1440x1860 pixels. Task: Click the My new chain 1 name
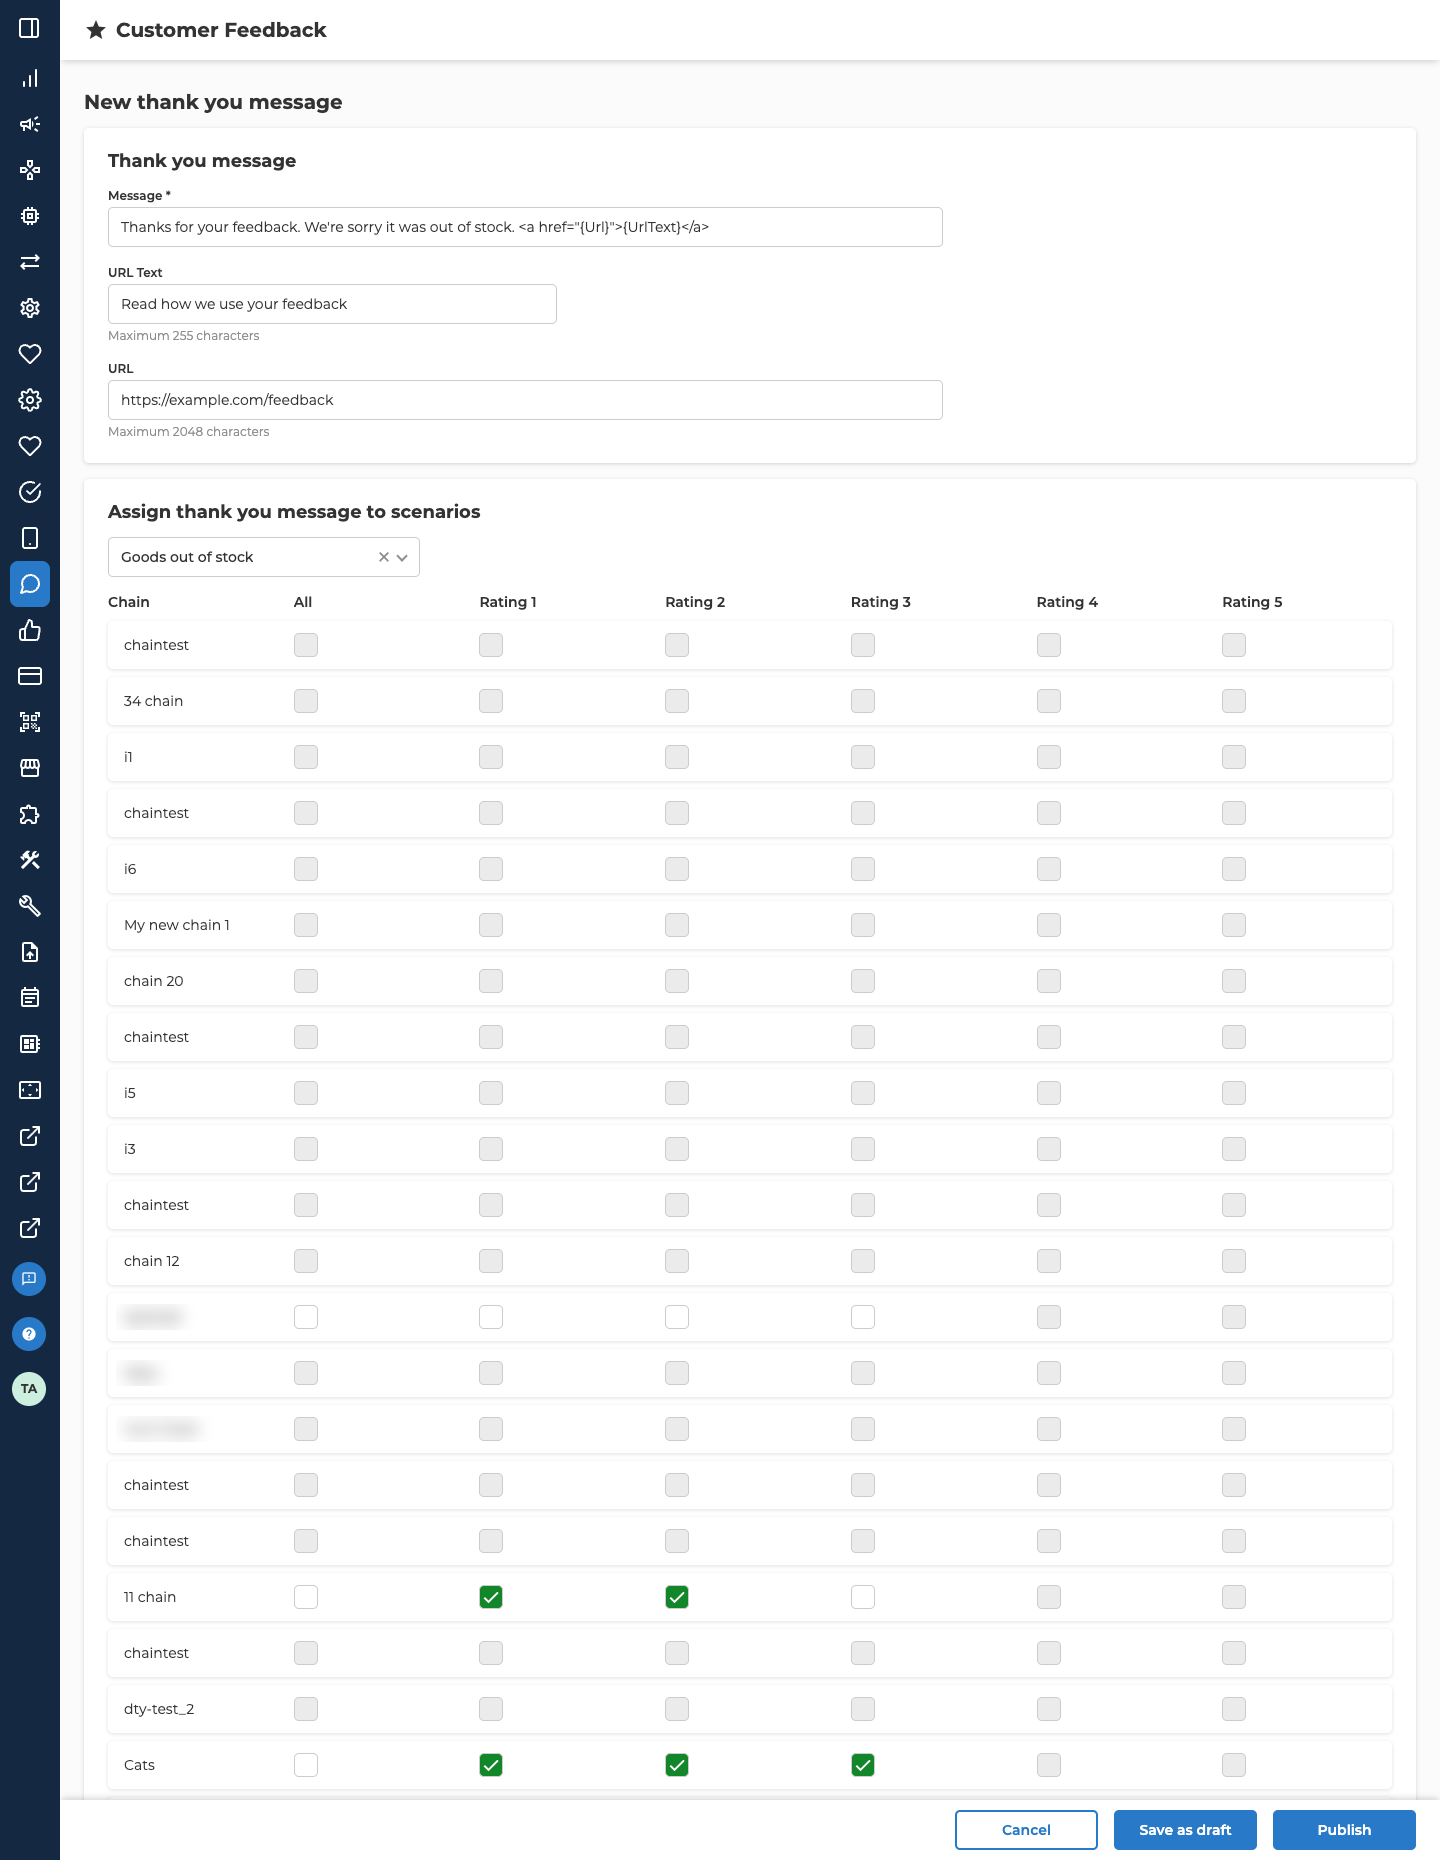tap(177, 925)
